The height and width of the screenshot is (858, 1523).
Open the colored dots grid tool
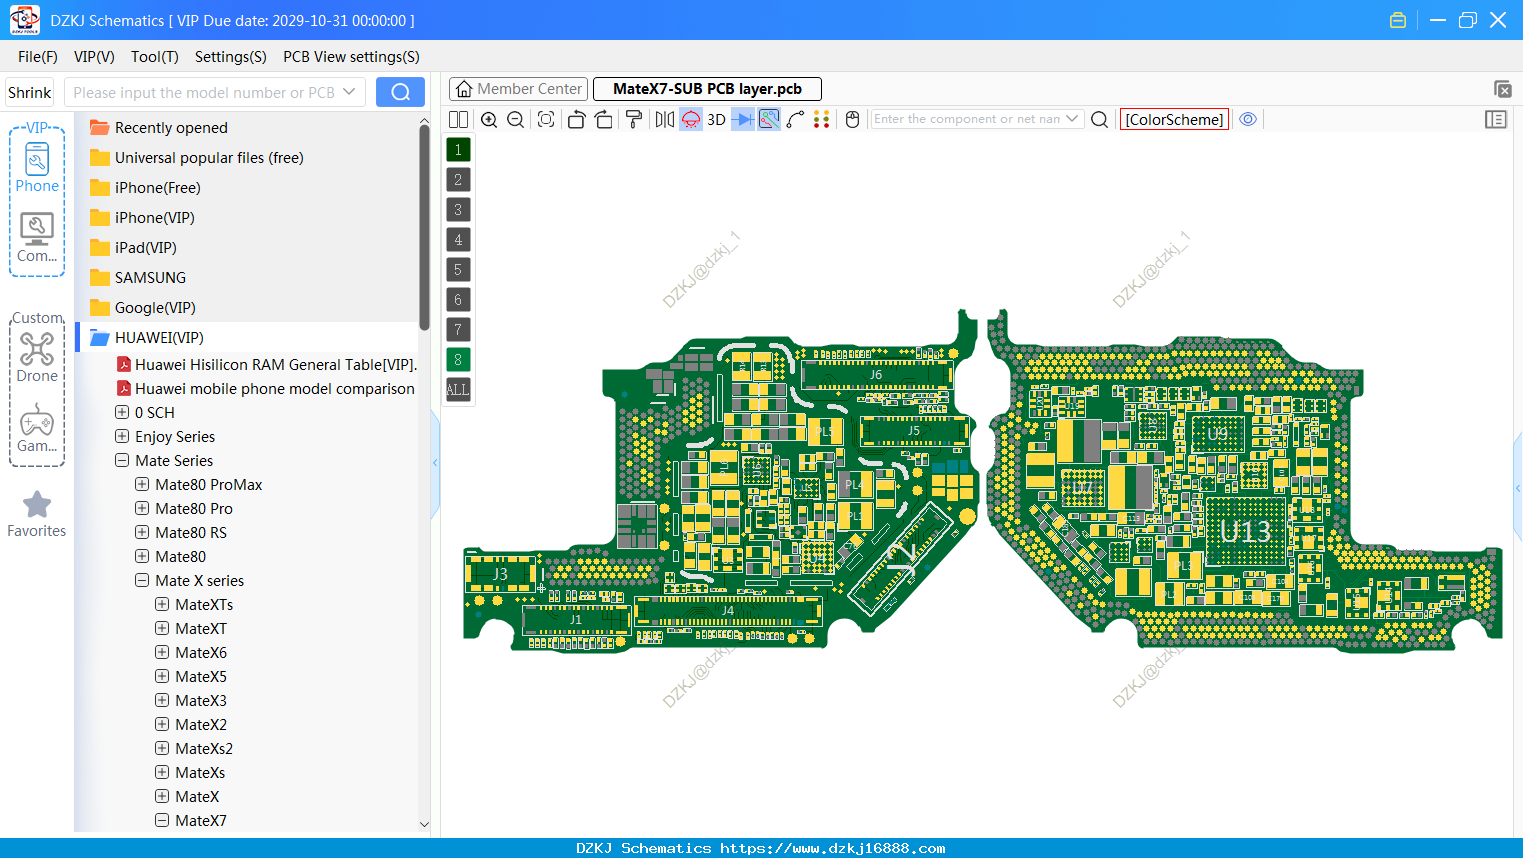[822, 119]
